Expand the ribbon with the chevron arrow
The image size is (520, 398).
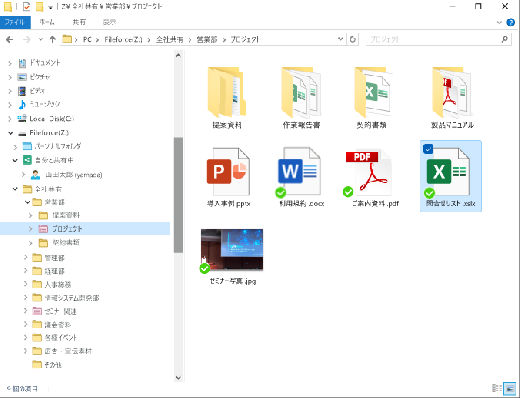499,22
